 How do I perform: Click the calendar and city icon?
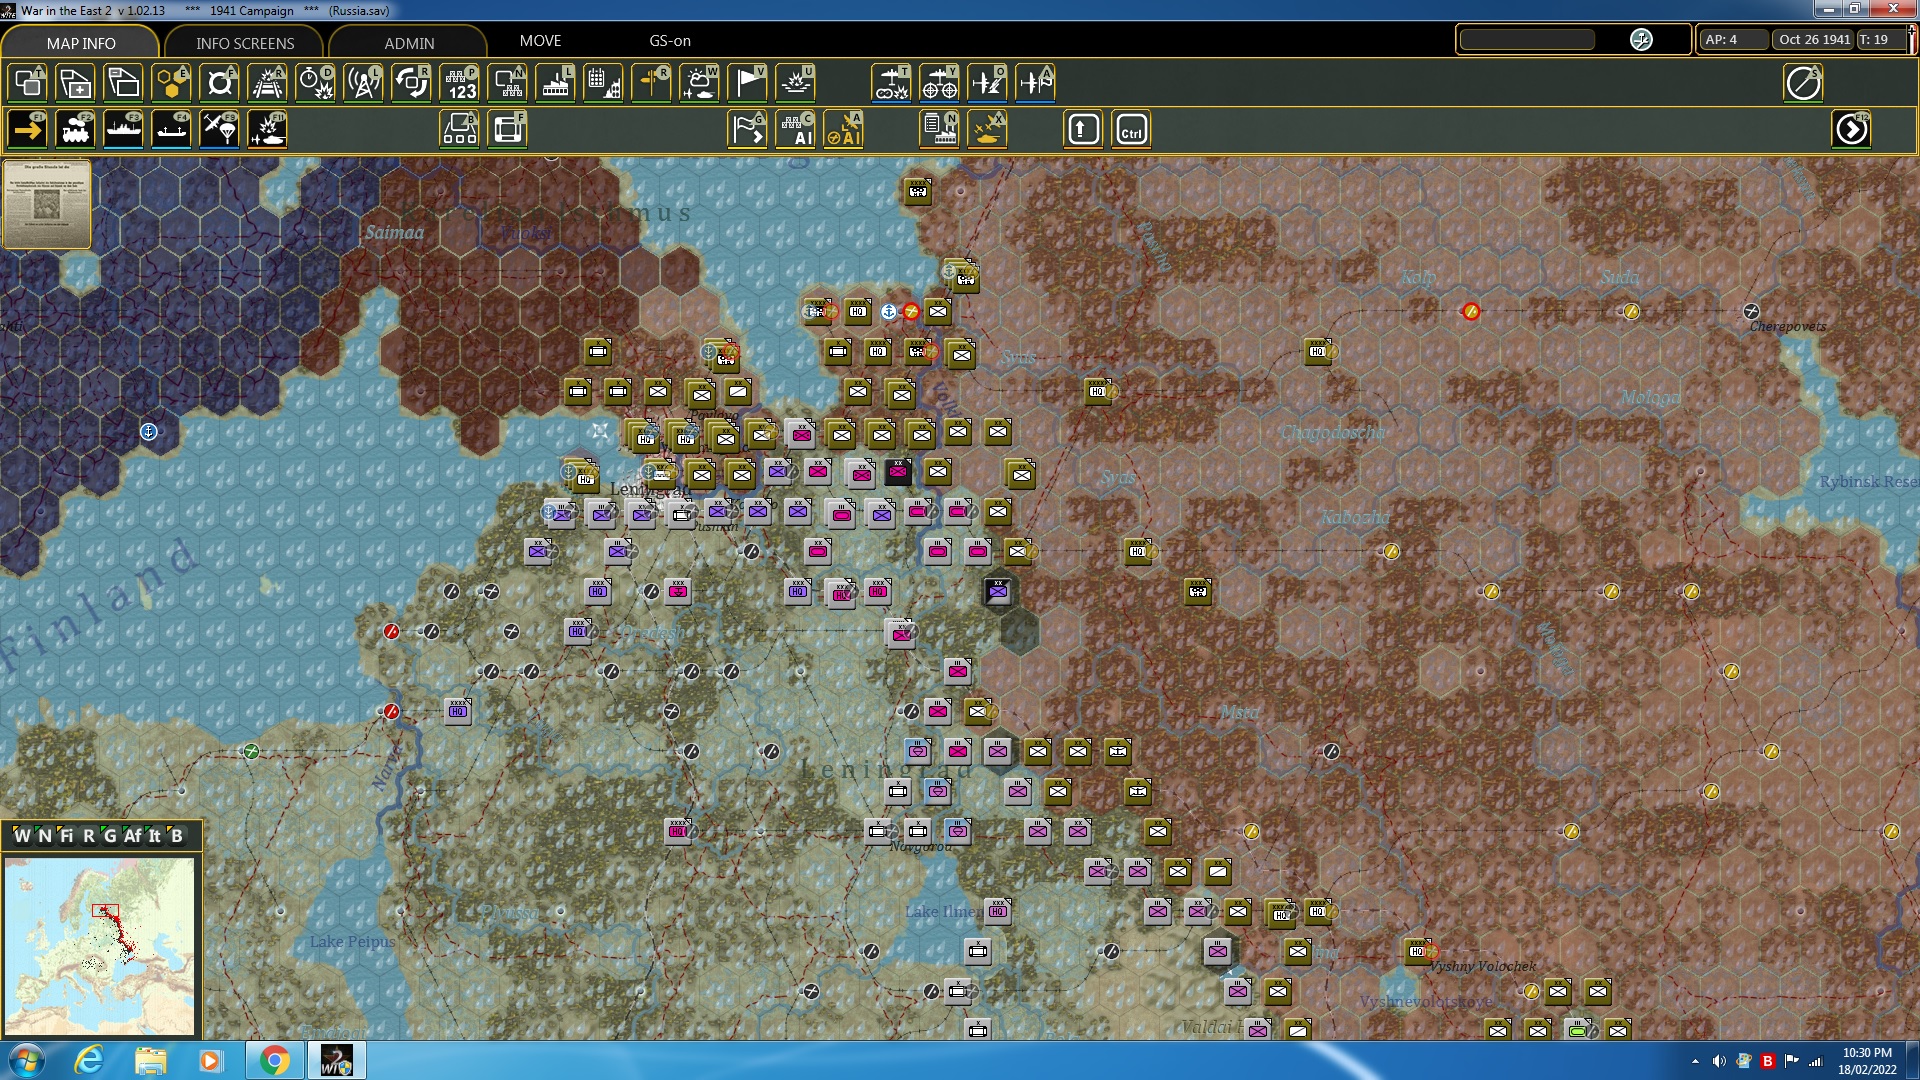coord(603,83)
